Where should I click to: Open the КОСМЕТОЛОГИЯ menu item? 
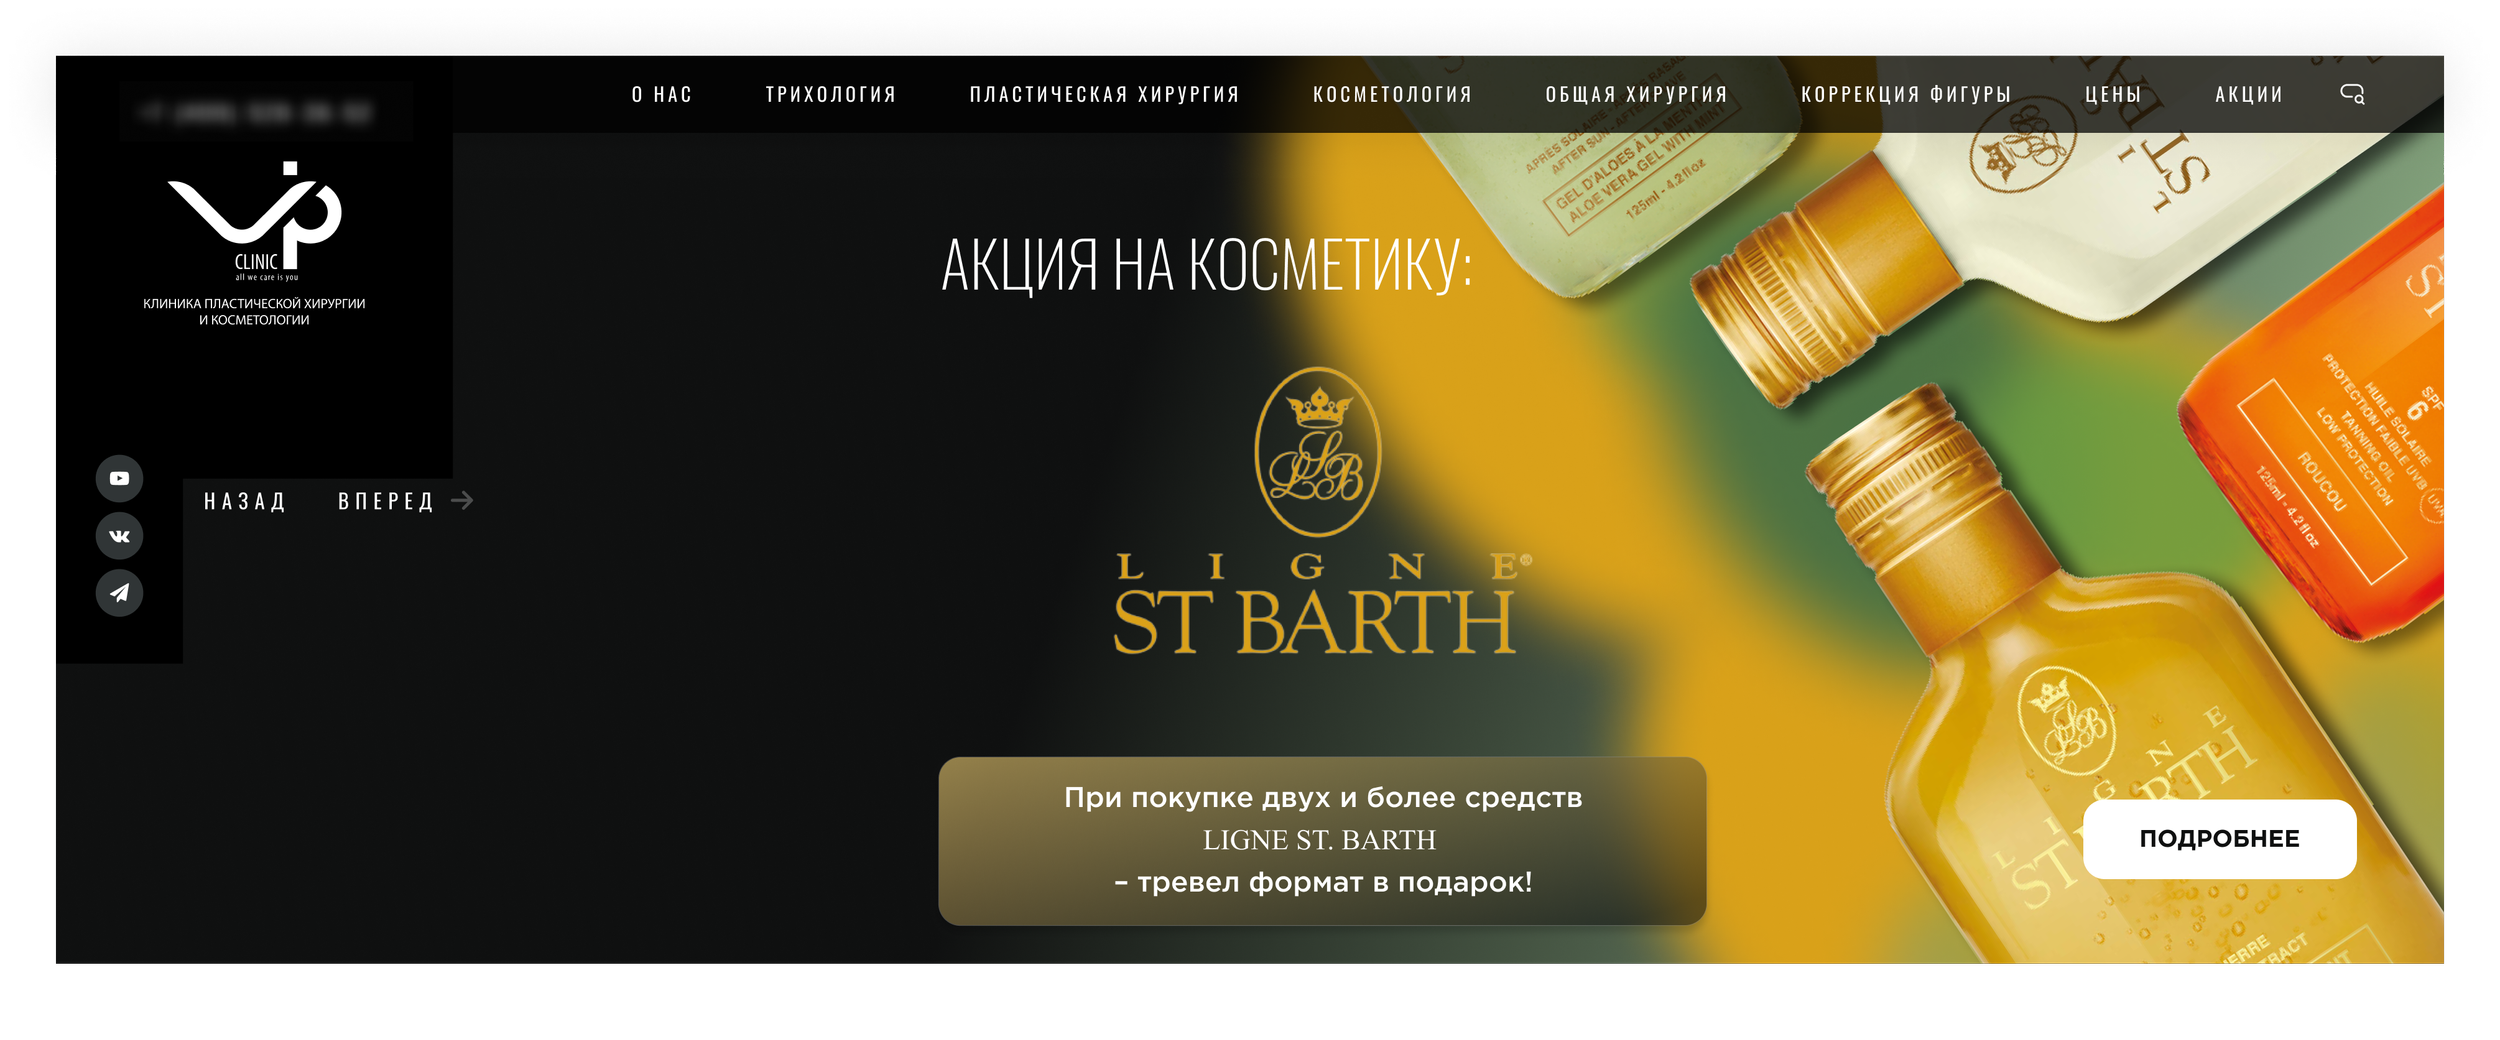point(1393,94)
